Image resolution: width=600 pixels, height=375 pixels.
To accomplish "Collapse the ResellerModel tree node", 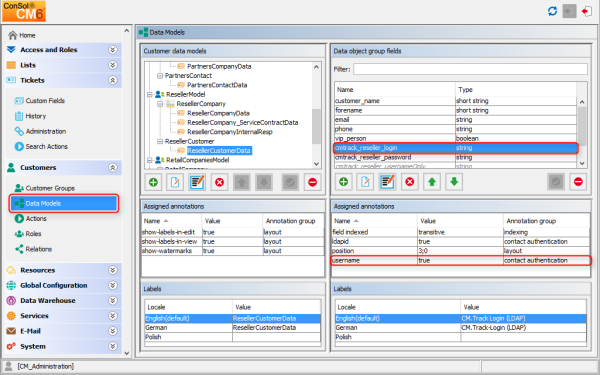I will tap(150, 95).
